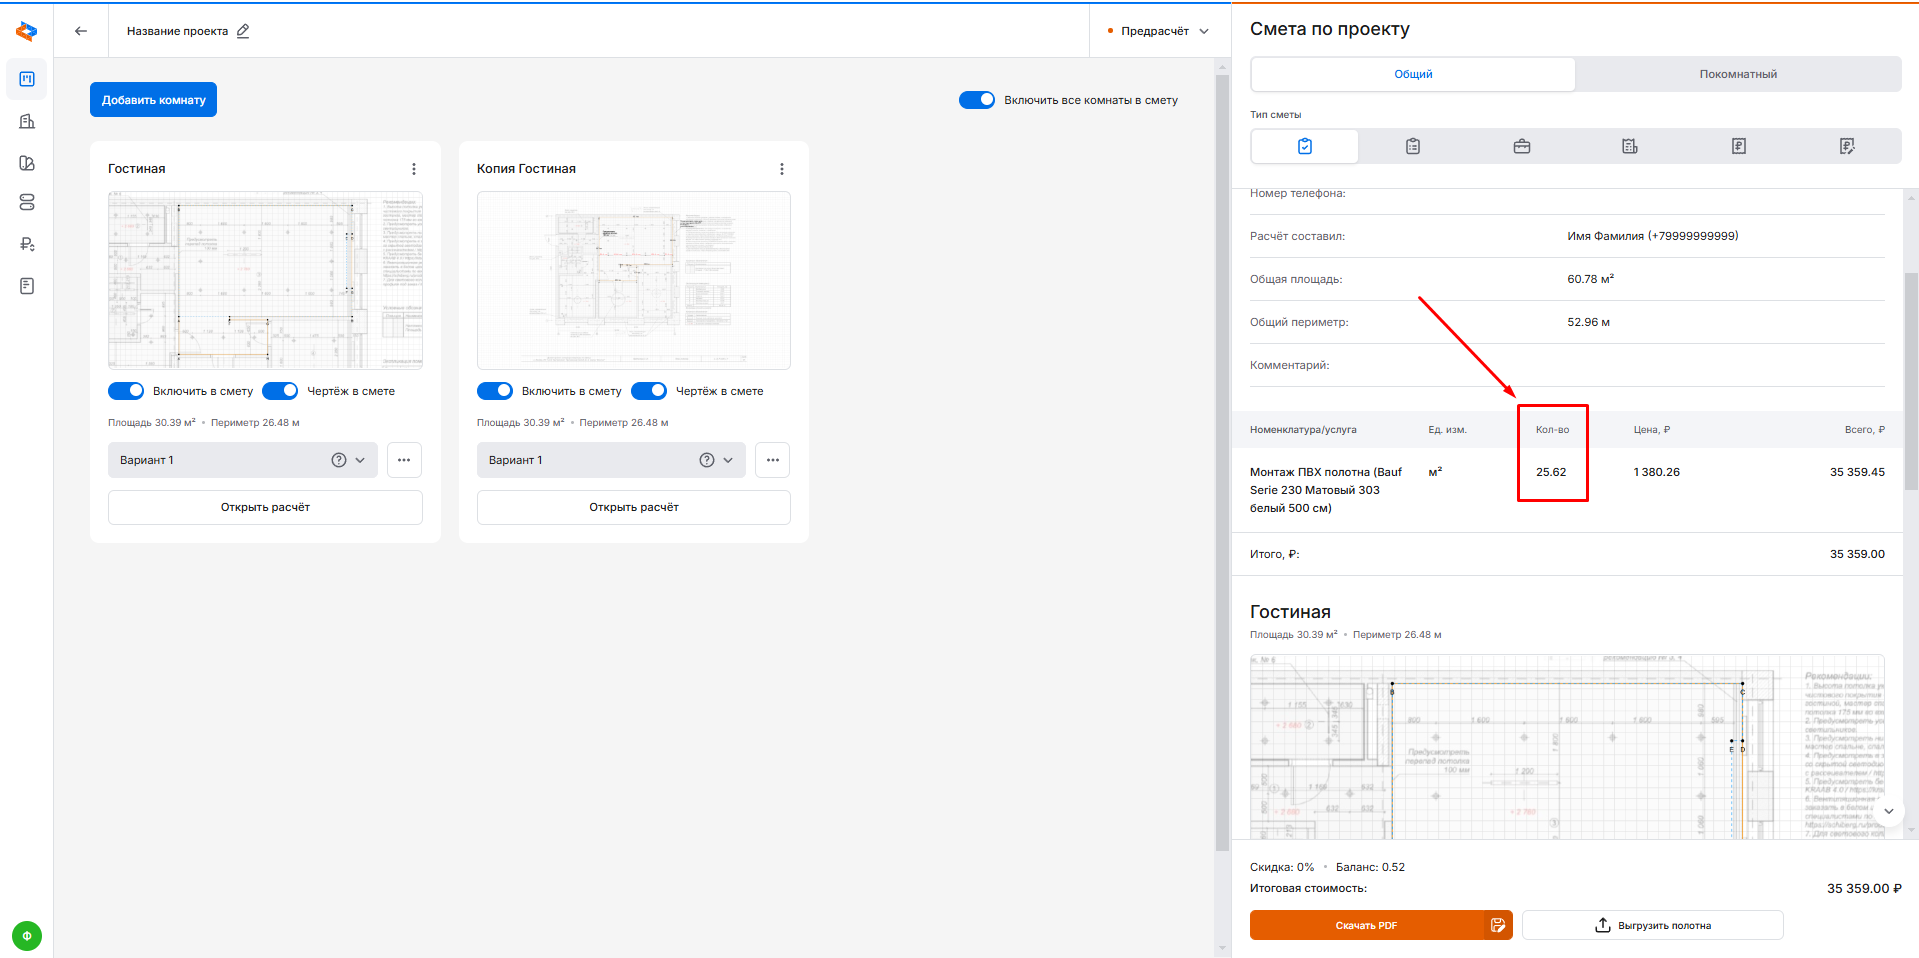Toggle Чертёж в смете for Гостиная
This screenshot has width=1919, height=958.
click(280, 391)
